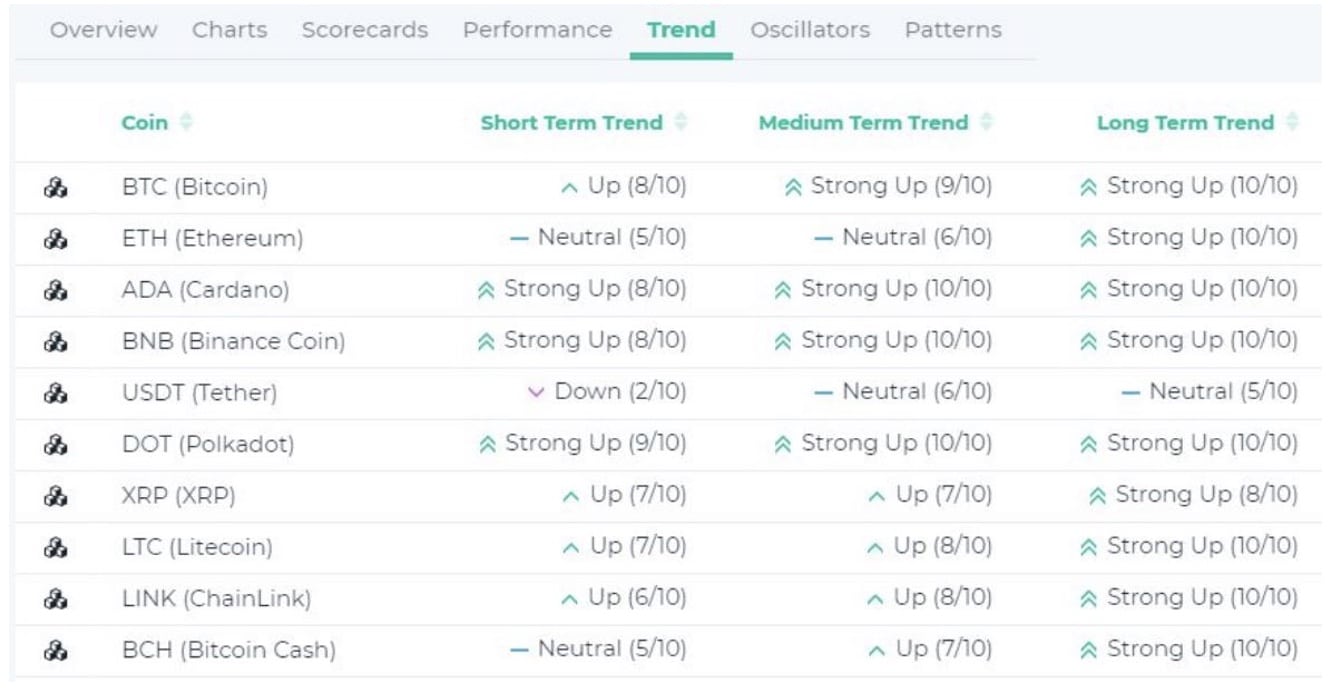Open the Scorecards tab
The width and height of the screenshot is (1340, 694).
click(x=365, y=30)
